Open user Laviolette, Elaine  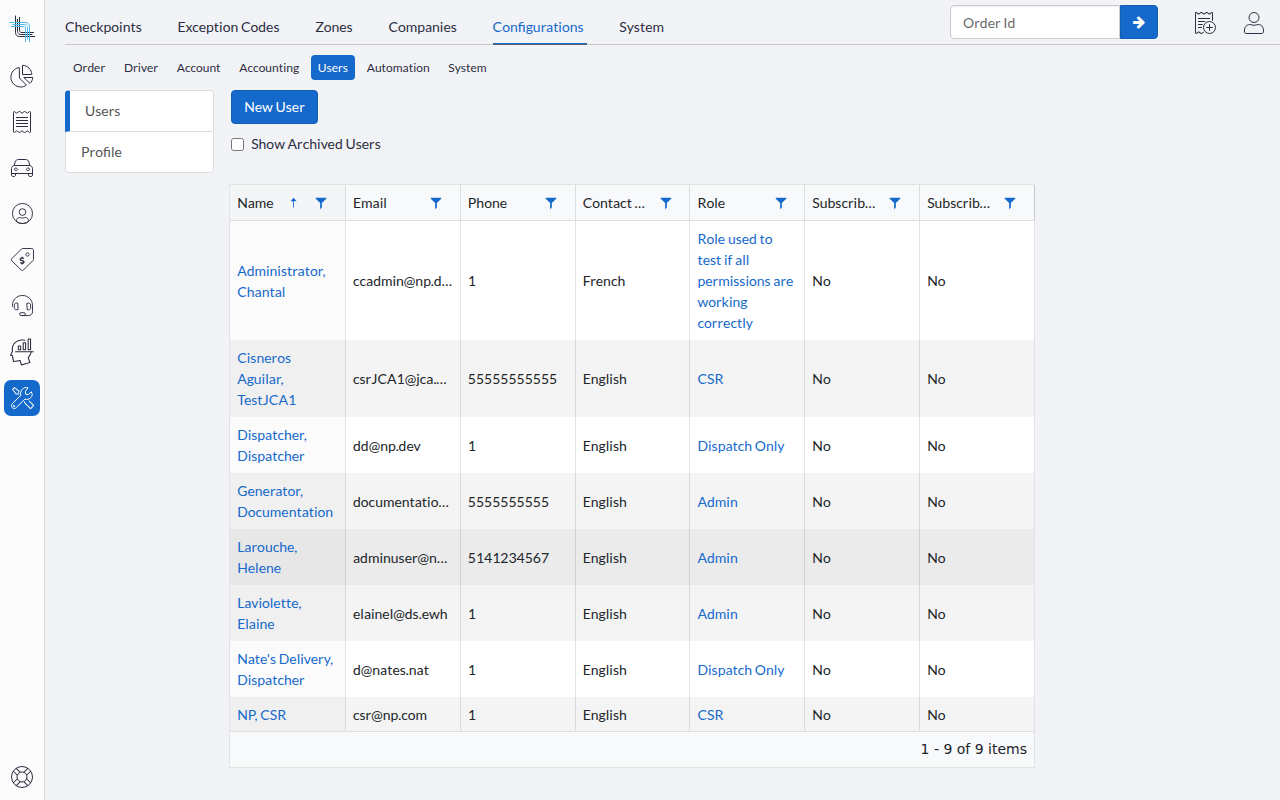pyautogui.click(x=269, y=613)
